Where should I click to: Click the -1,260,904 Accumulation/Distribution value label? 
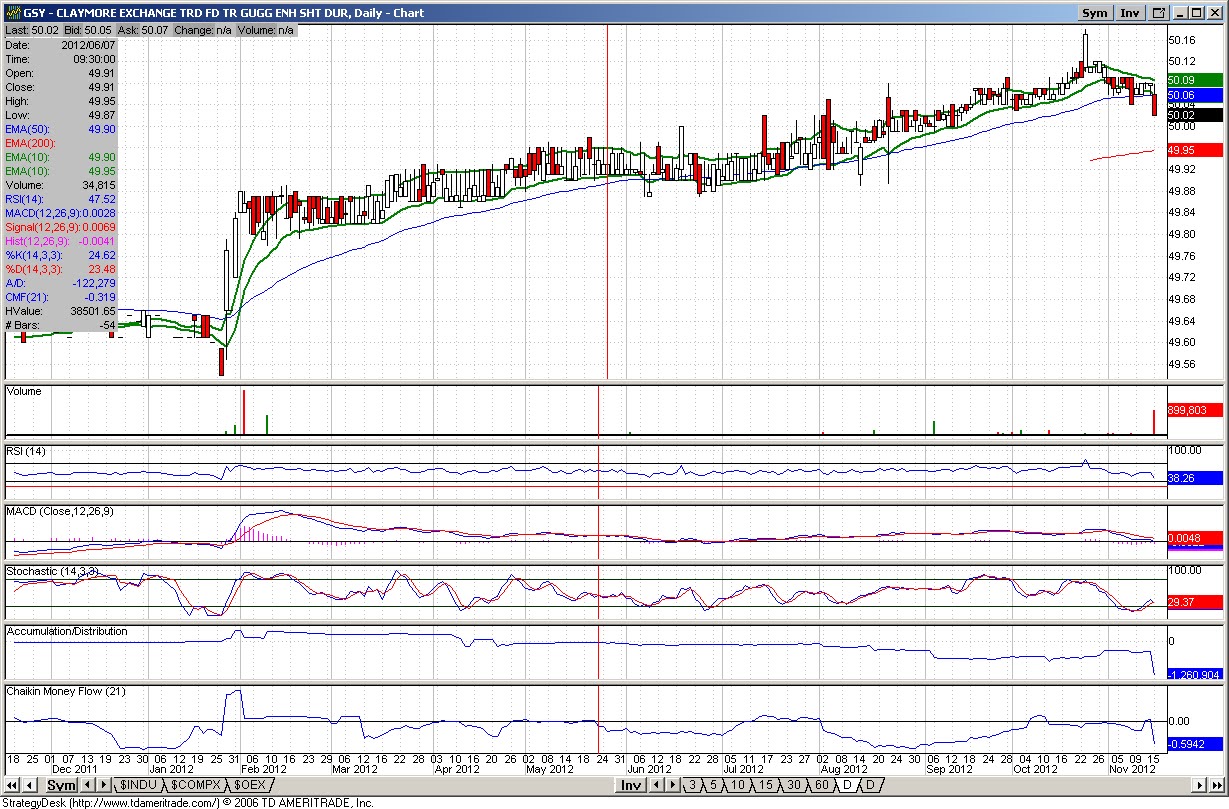(1194, 674)
